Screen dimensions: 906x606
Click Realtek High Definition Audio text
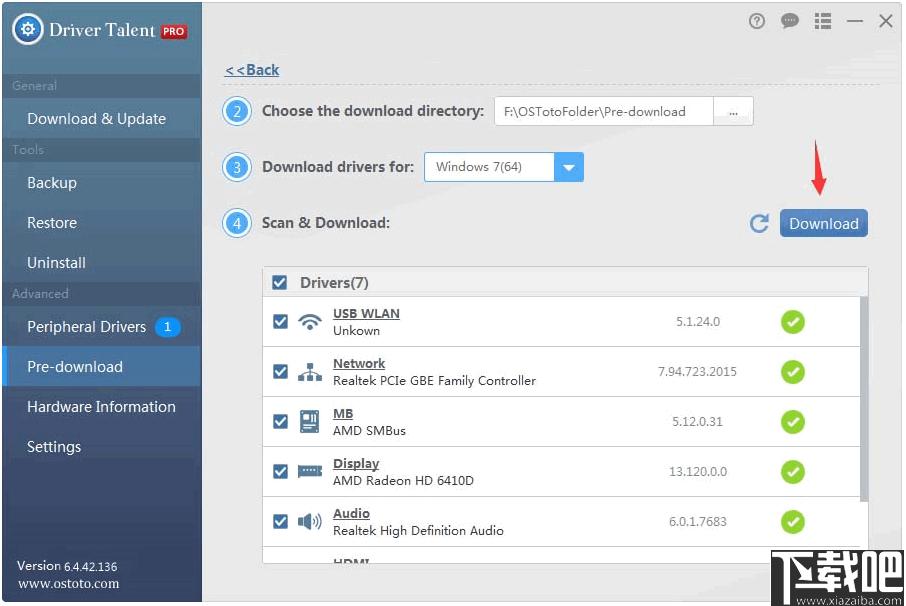click(418, 530)
